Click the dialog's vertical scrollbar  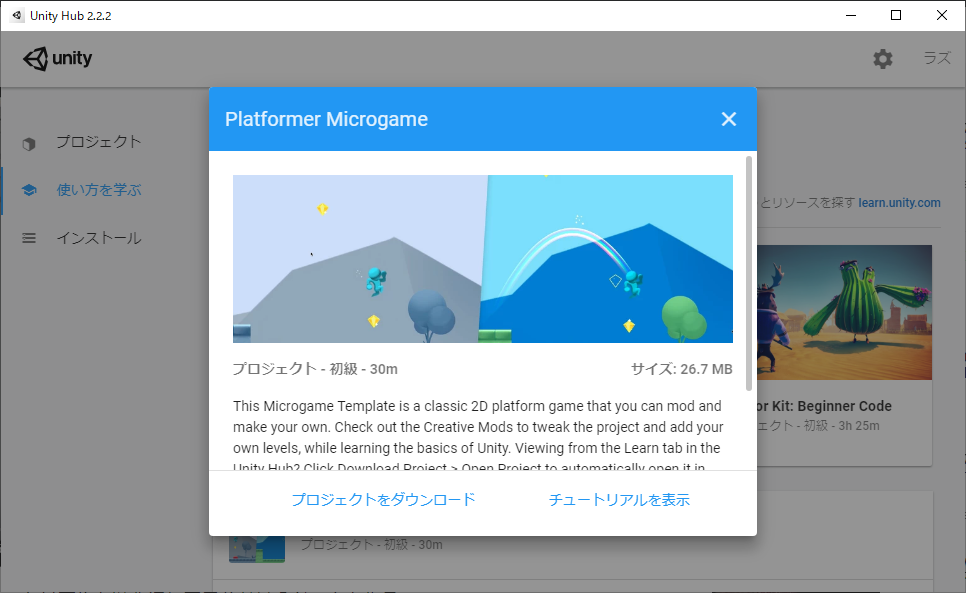click(749, 273)
